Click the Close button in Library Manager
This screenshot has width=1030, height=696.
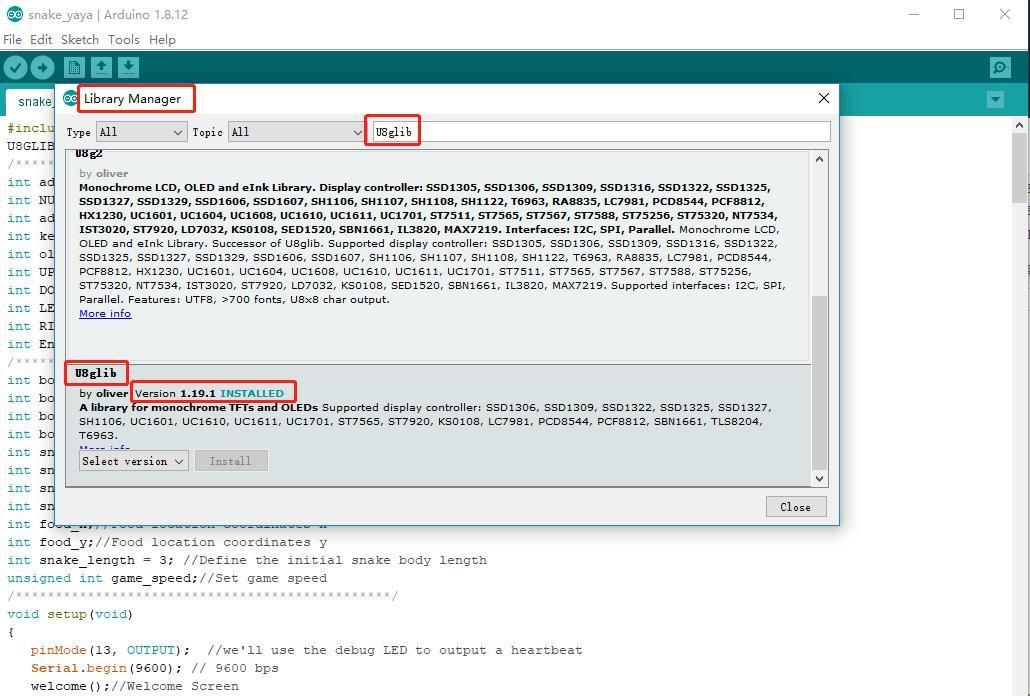tap(795, 507)
